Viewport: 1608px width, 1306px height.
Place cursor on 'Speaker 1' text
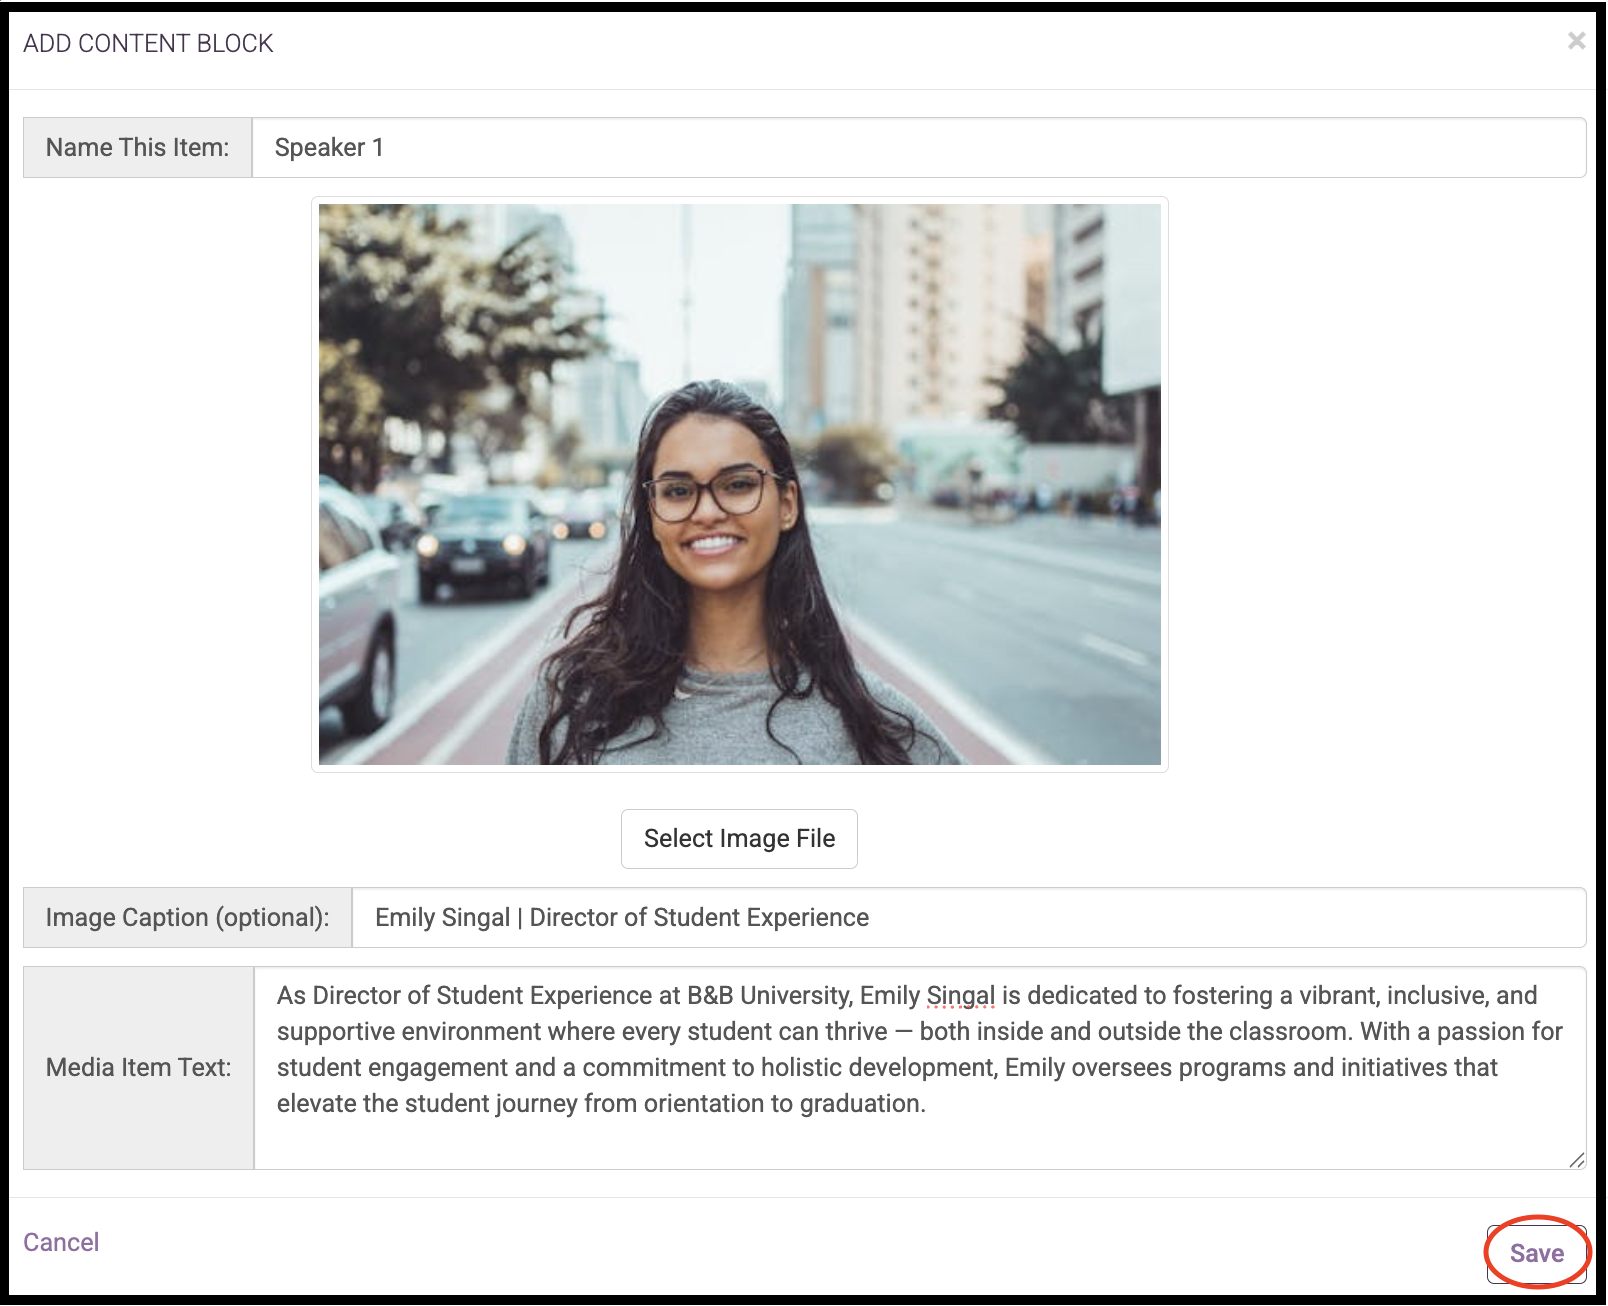tap(329, 148)
